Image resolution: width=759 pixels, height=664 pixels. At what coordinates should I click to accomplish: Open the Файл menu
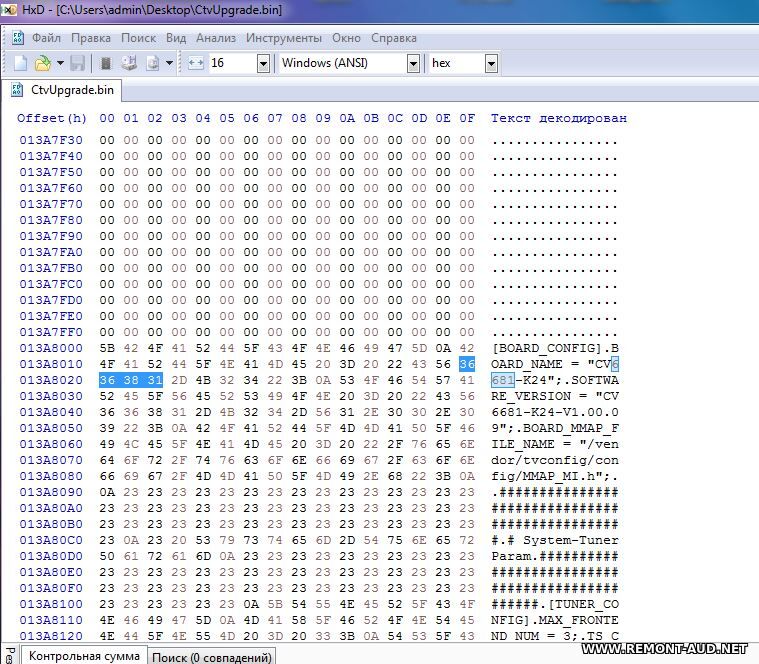point(46,38)
